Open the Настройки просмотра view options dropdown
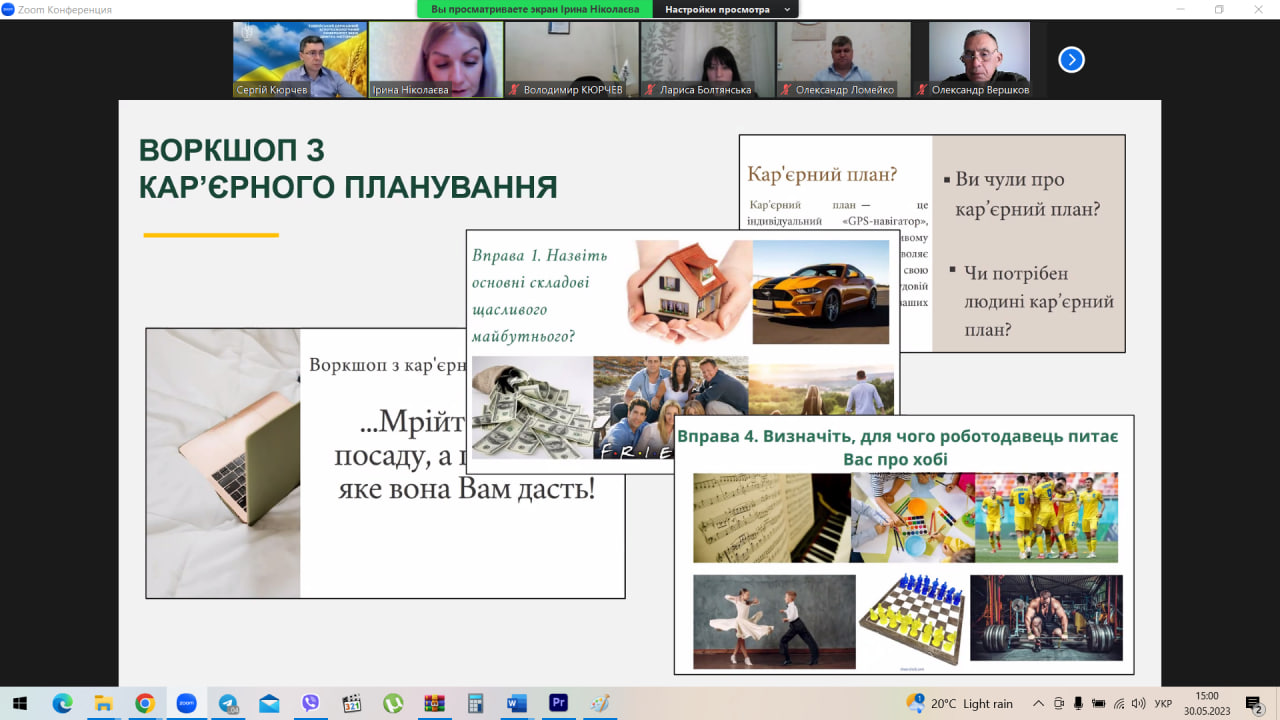 pyautogui.click(x=725, y=9)
